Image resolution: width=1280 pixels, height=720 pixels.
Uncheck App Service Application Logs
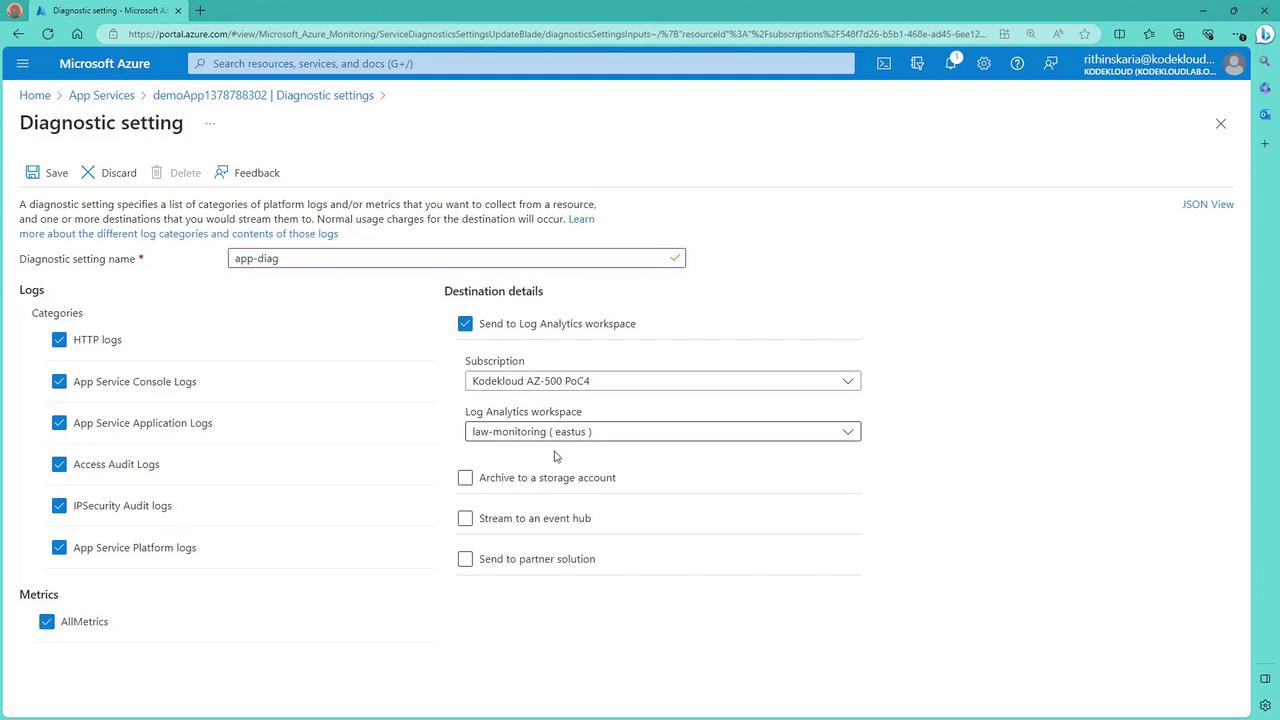coord(59,423)
